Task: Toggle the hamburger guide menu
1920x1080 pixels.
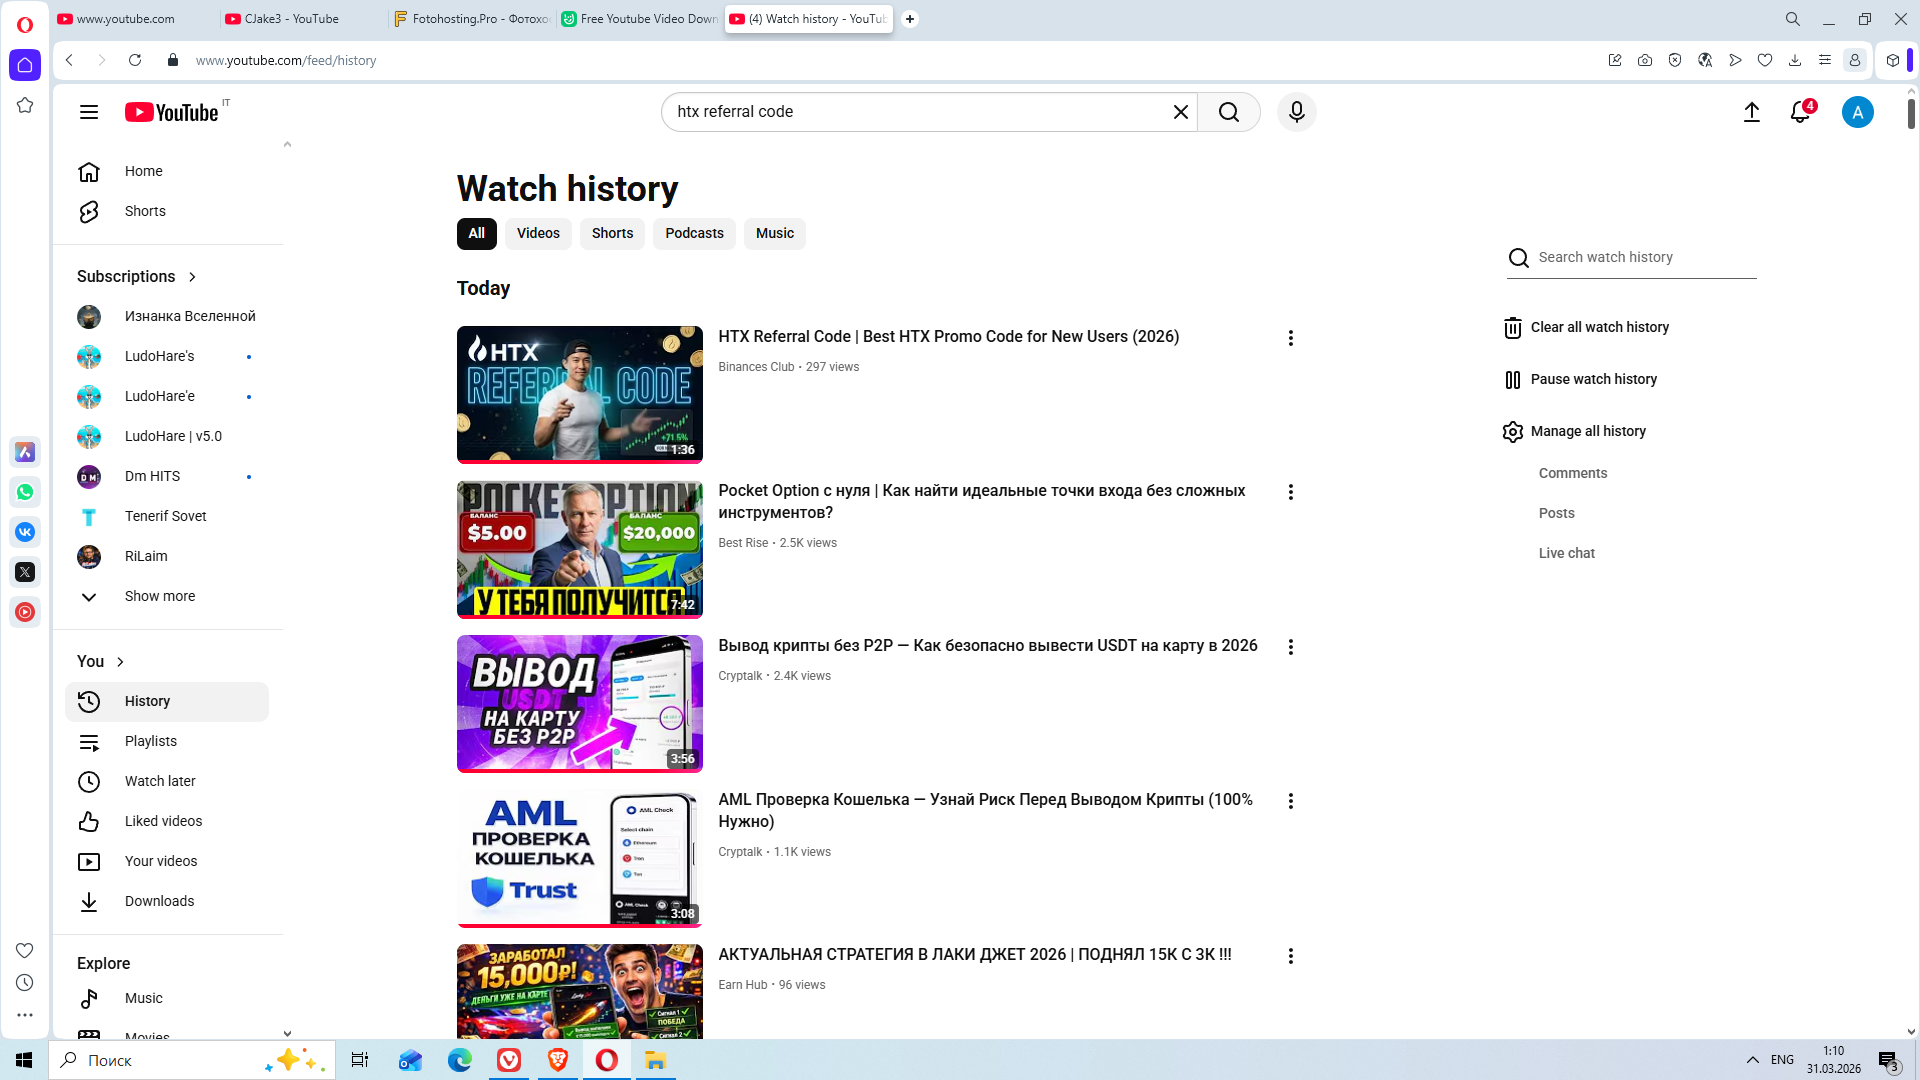Action: click(x=89, y=112)
